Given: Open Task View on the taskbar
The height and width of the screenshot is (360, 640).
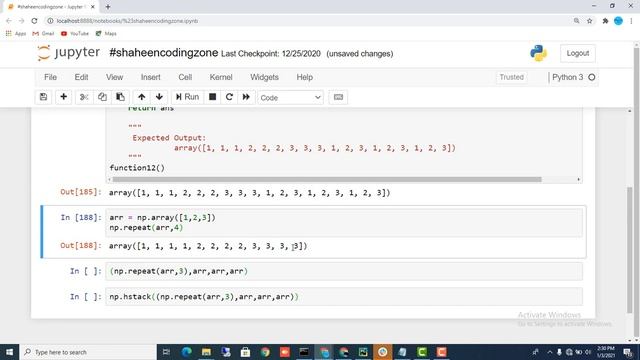Looking at the screenshot, I should pyautogui.click(x=166, y=352).
